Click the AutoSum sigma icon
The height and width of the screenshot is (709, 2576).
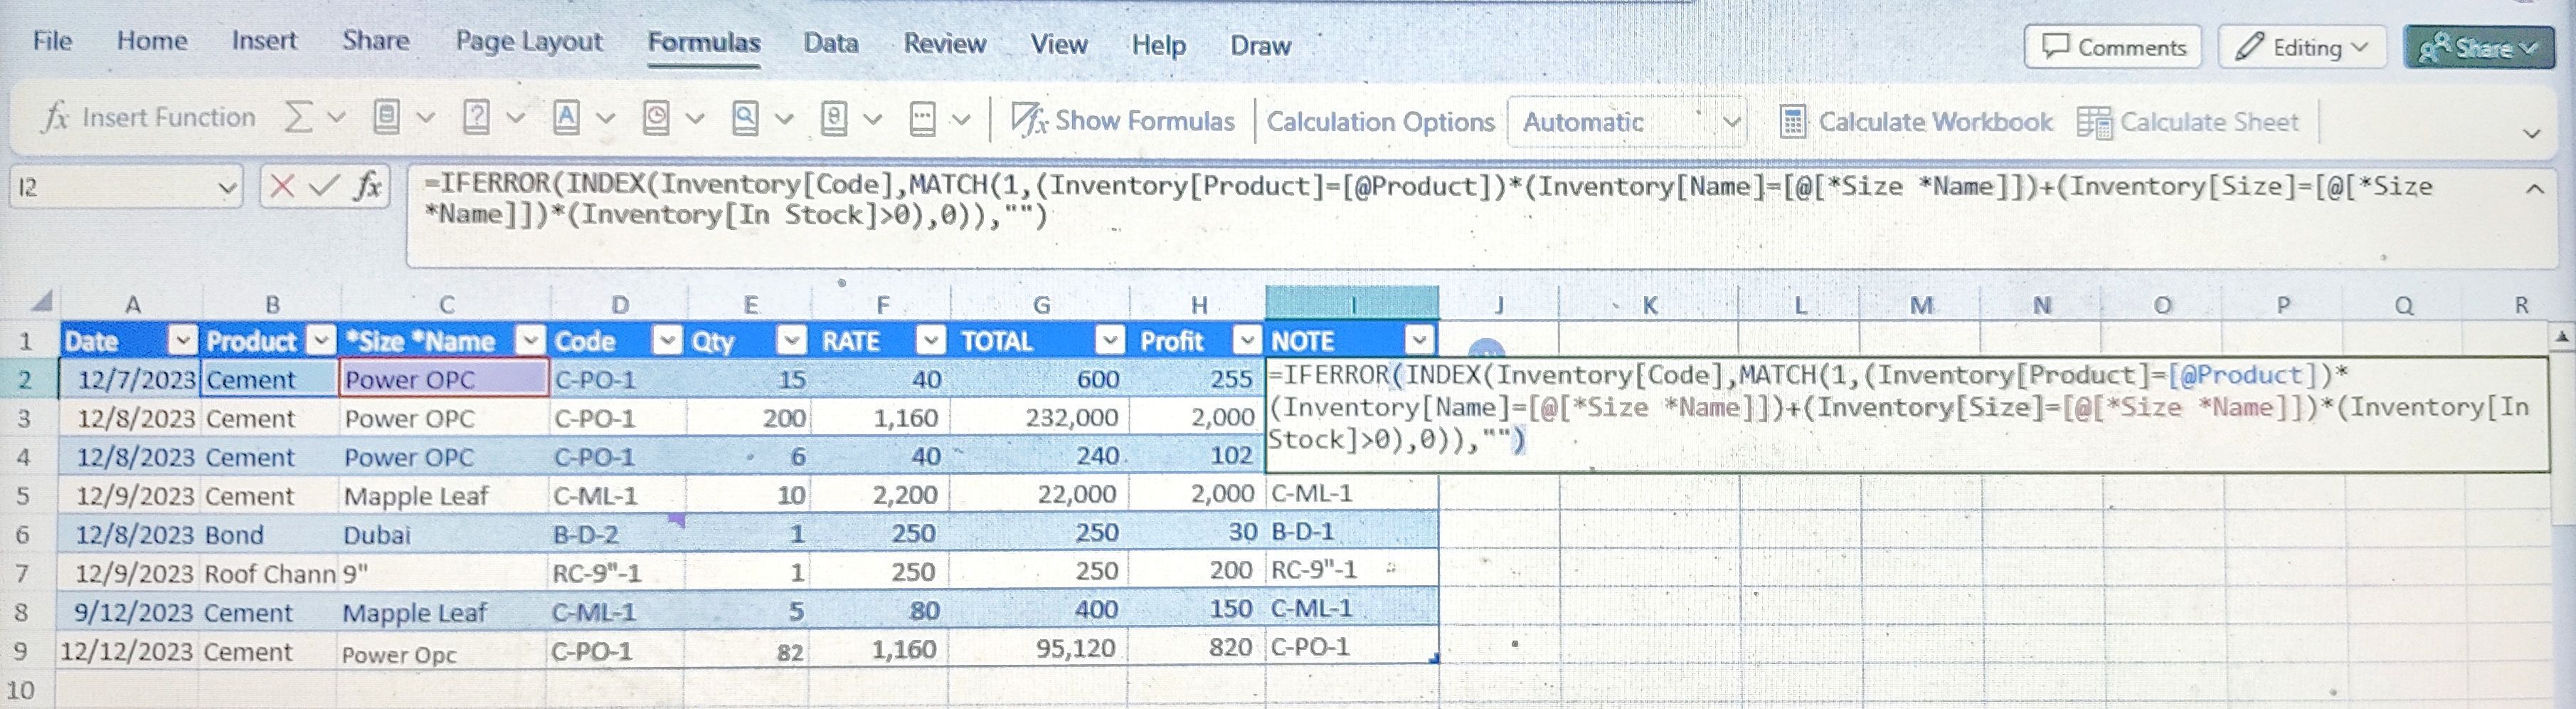297,118
